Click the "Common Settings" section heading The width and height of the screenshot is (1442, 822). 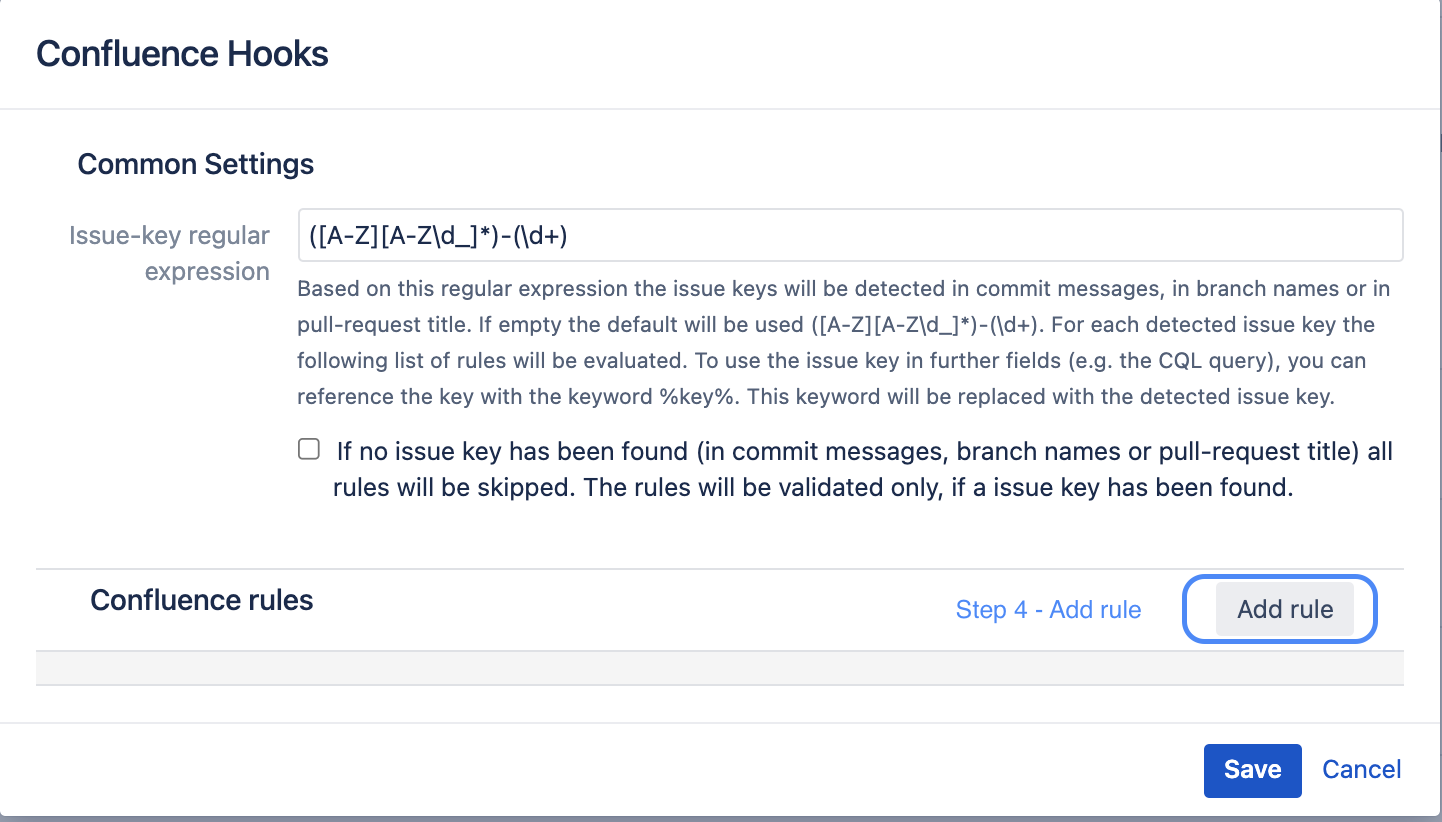[x=196, y=164]
